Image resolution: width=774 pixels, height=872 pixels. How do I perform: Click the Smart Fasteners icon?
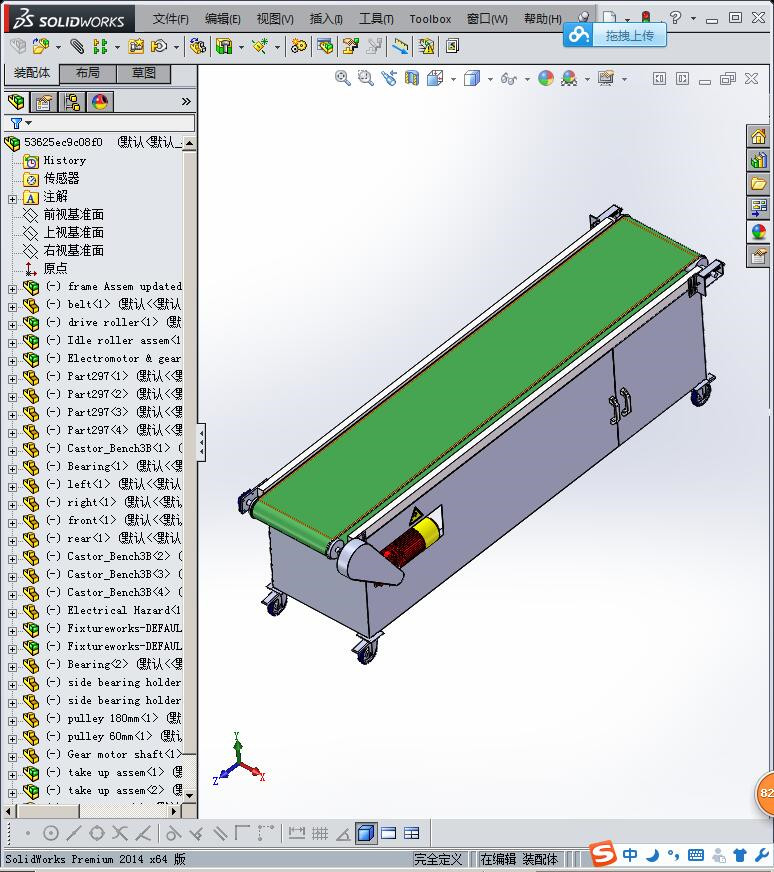pyautogui.click(x=136, y=46)
